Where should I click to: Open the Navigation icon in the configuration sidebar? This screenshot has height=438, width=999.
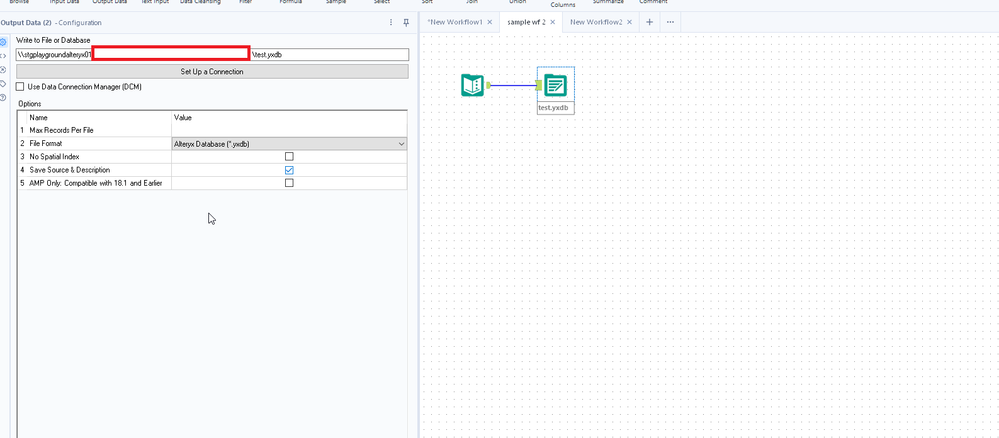click(4, 69)
